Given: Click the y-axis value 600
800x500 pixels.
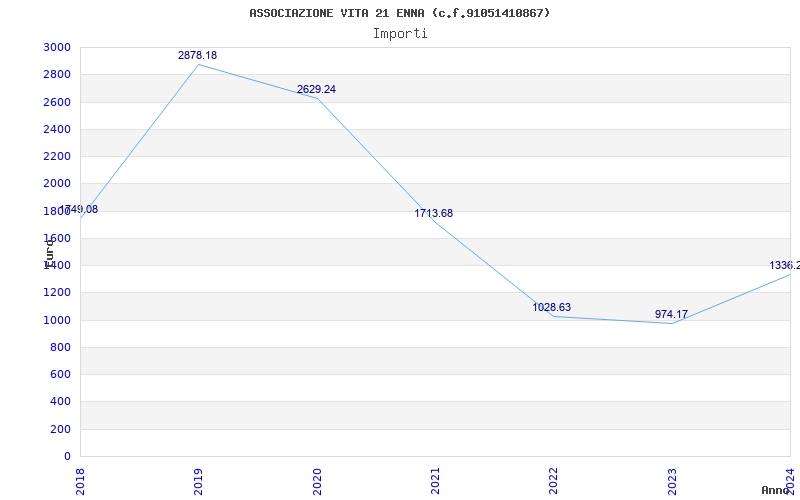Looking at the screenshot, I should click(x=60, y=374).
